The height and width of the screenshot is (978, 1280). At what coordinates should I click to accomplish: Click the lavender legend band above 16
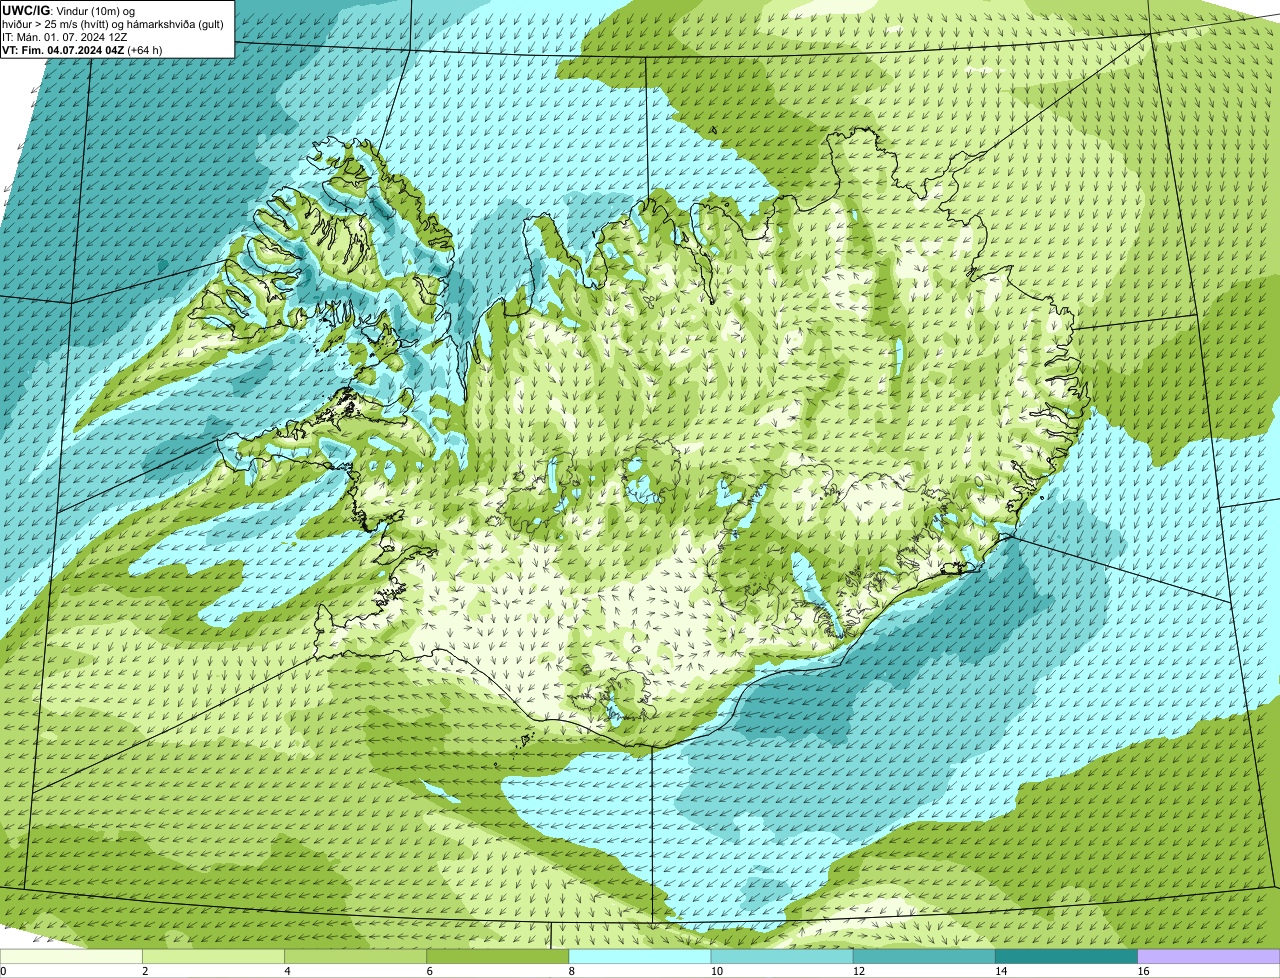[1209, 957]
